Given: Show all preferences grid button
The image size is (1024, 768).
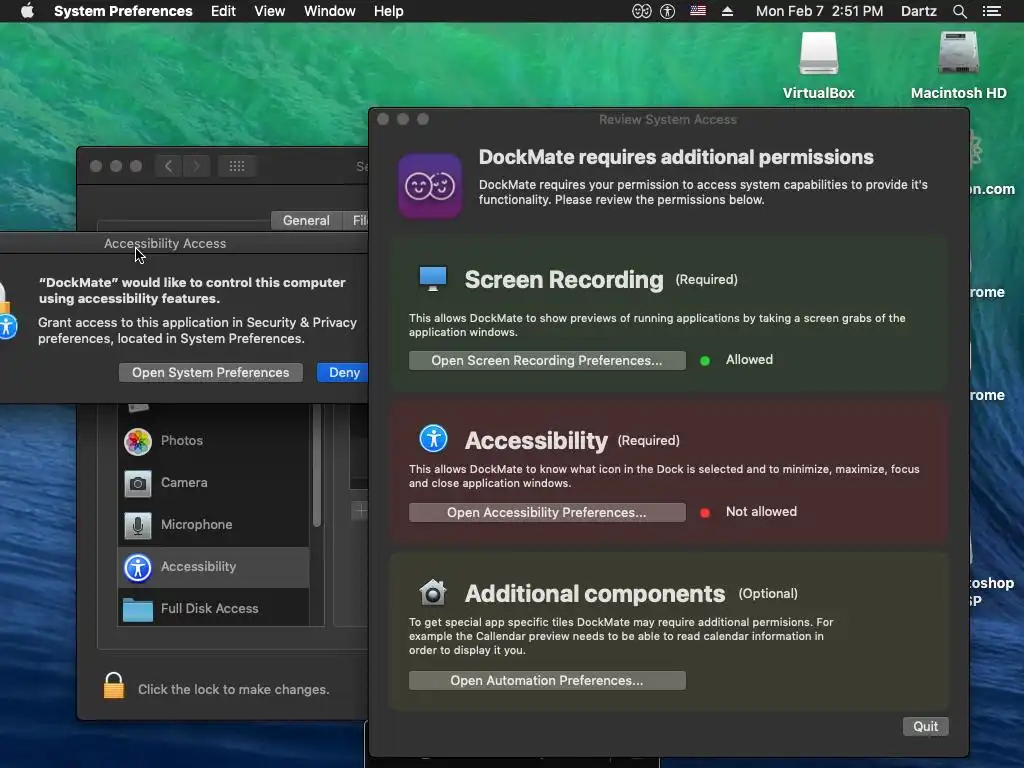Looking at the screenshot, I should click(x=237, y=166).
